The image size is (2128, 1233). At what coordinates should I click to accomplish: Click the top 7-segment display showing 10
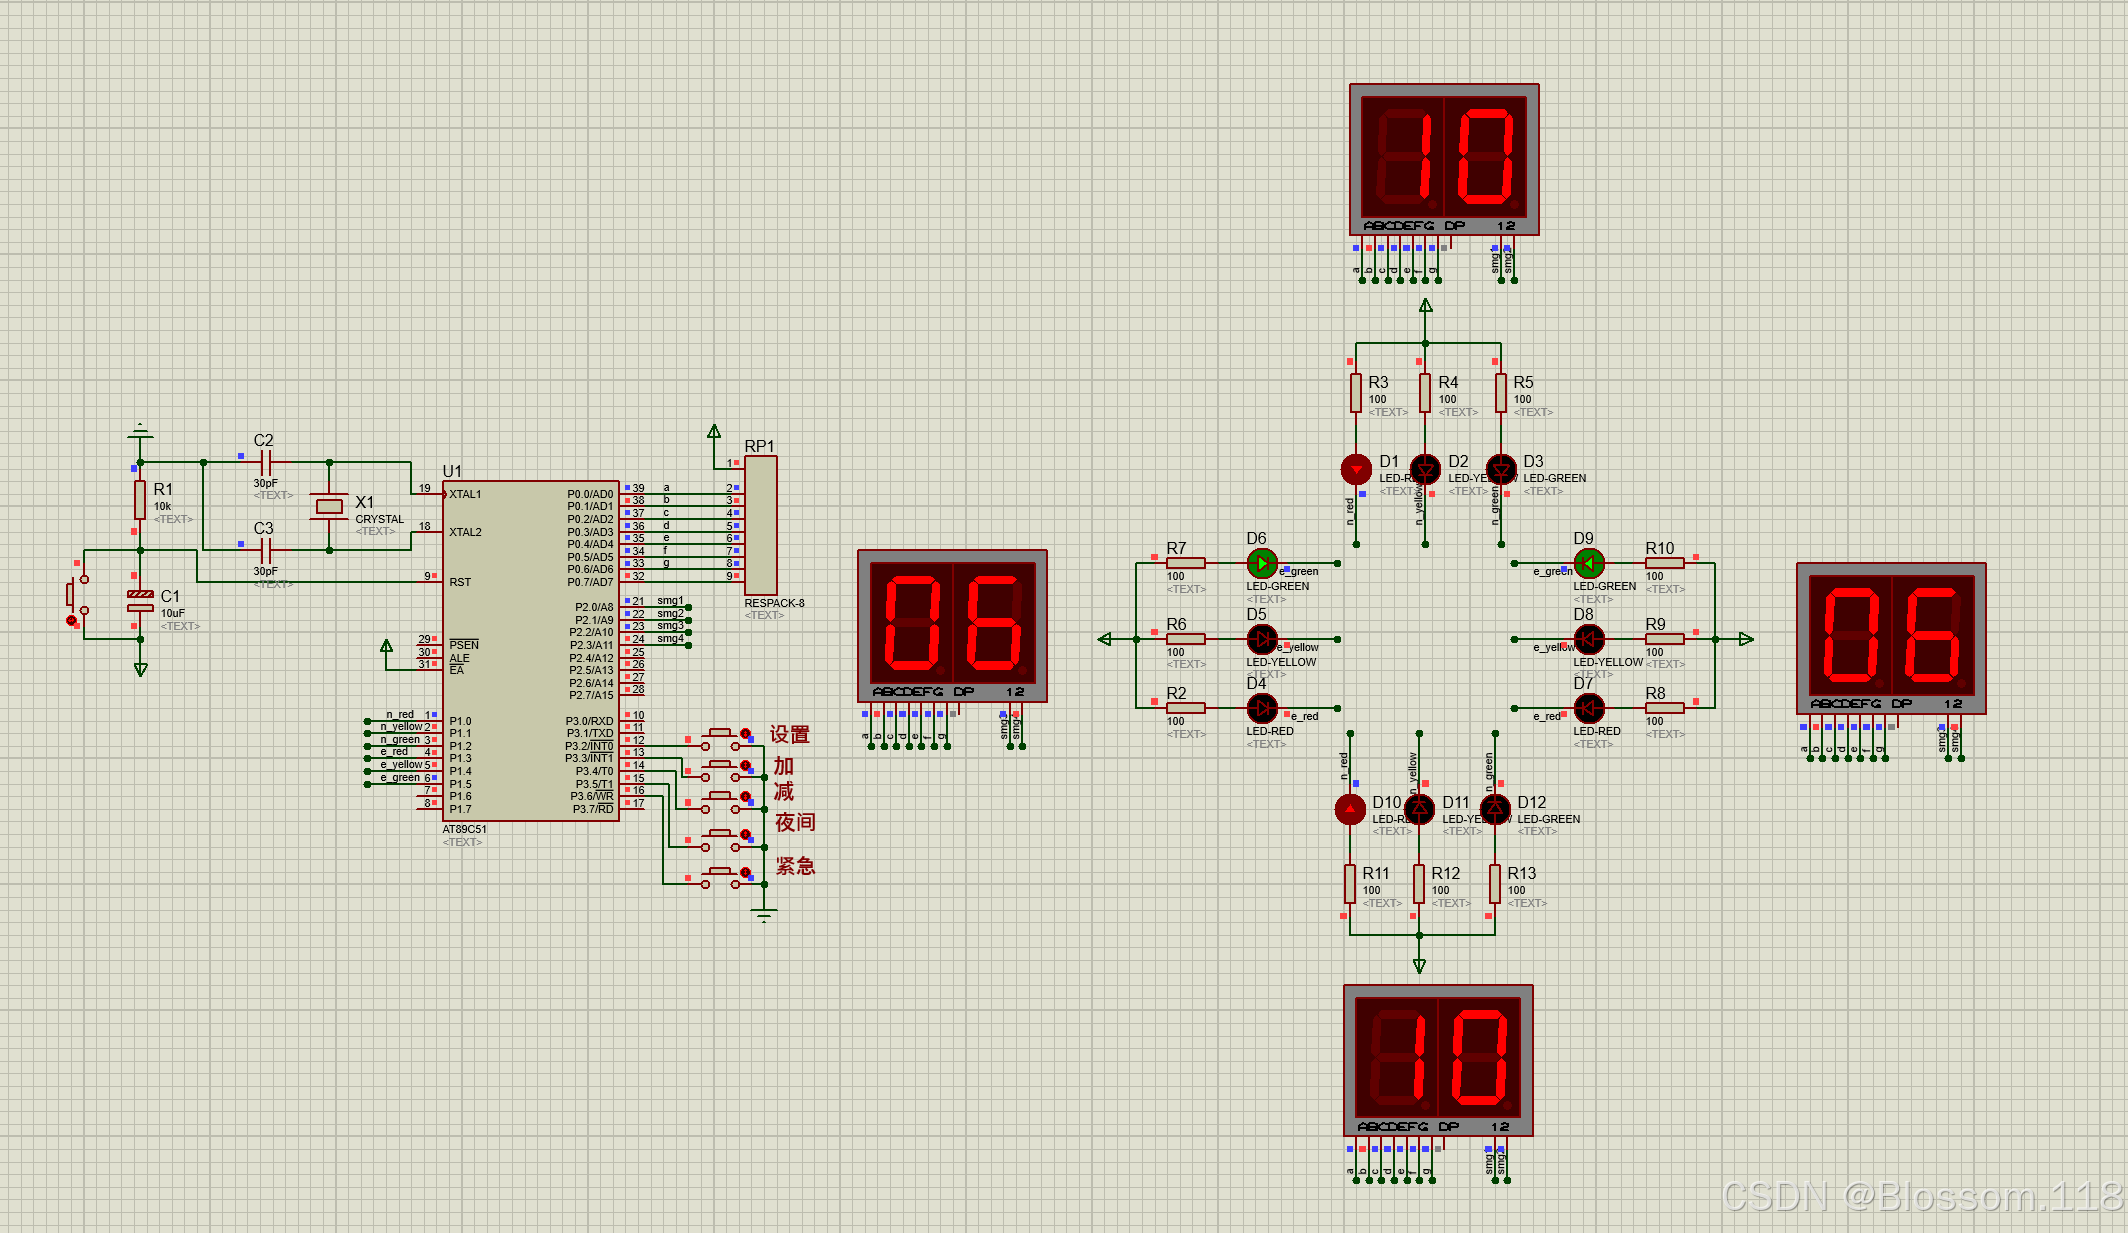coord(1444,158)
